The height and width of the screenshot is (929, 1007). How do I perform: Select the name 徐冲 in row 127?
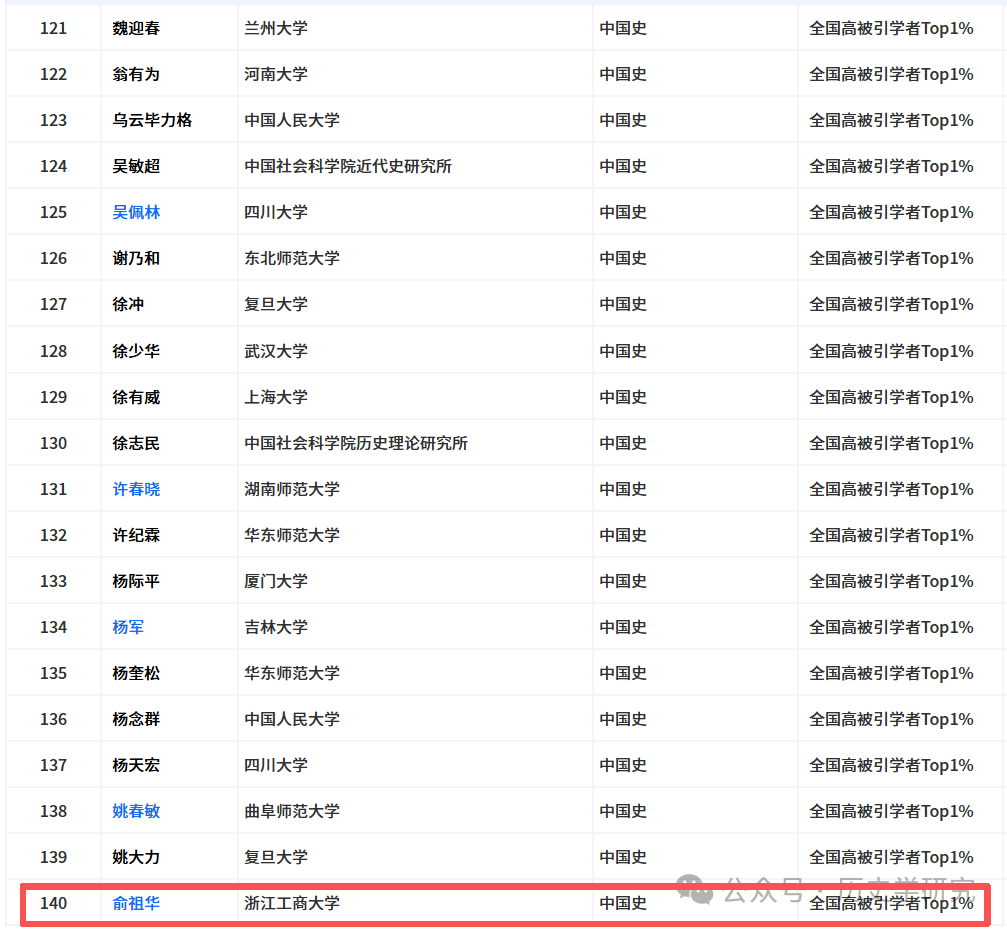(x=128, y=304)
